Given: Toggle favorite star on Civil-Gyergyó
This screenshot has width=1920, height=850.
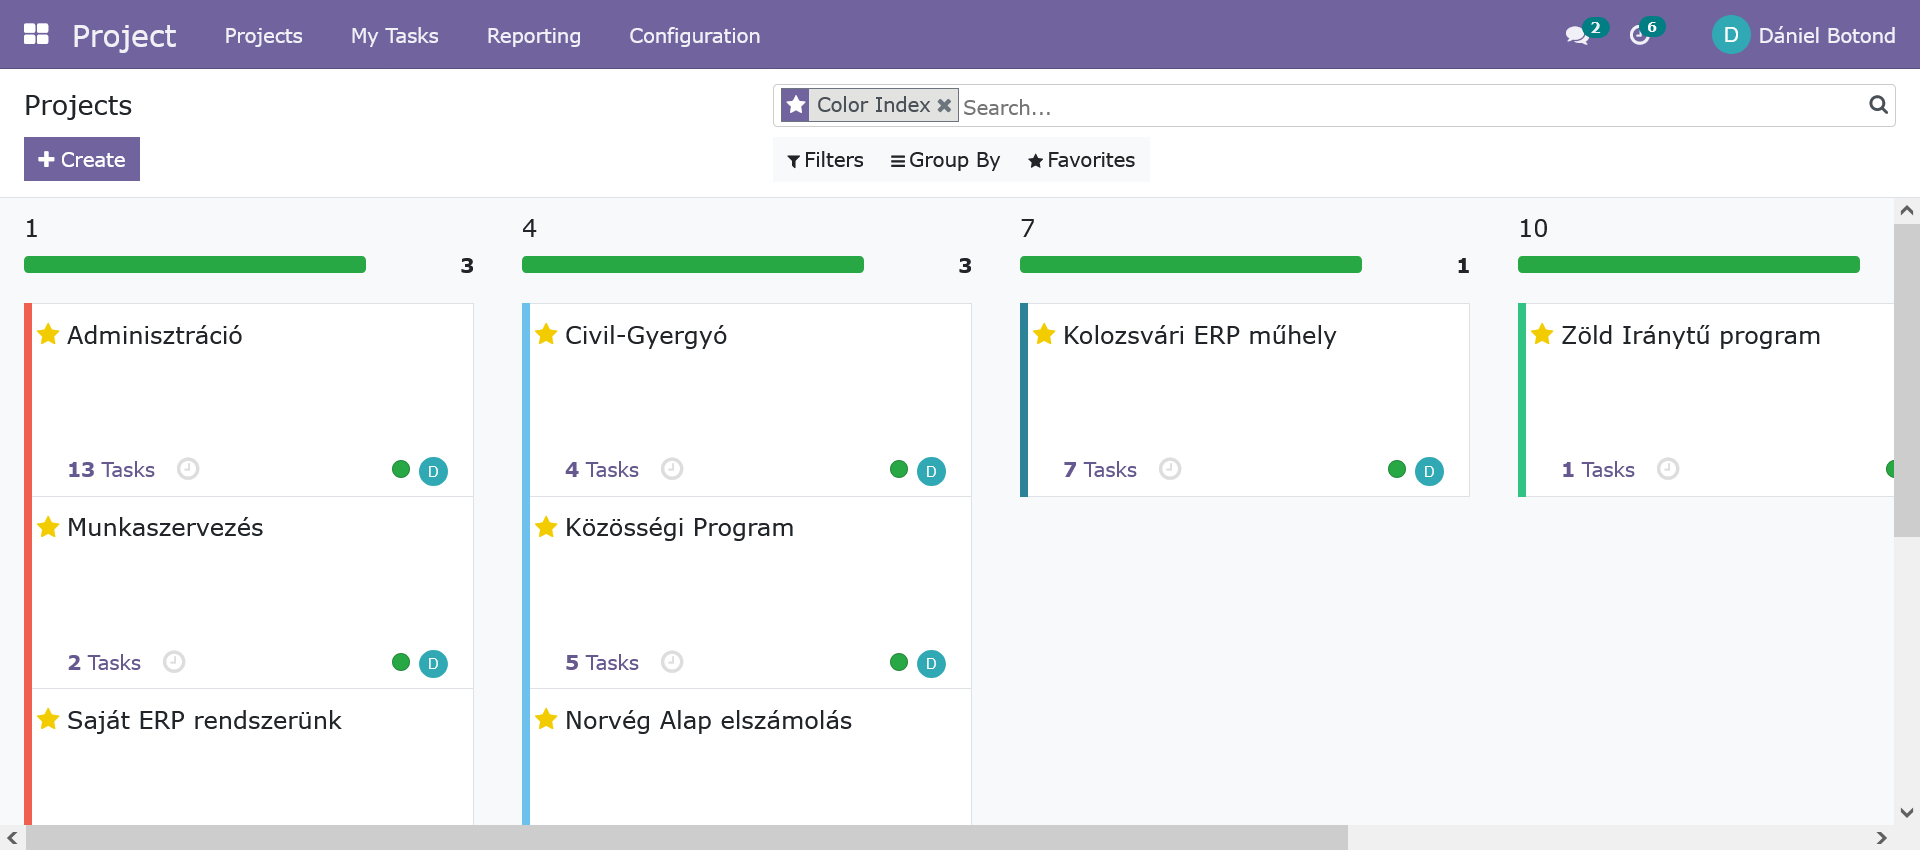Looking at the screenshot, I should (x=546, y=334).
